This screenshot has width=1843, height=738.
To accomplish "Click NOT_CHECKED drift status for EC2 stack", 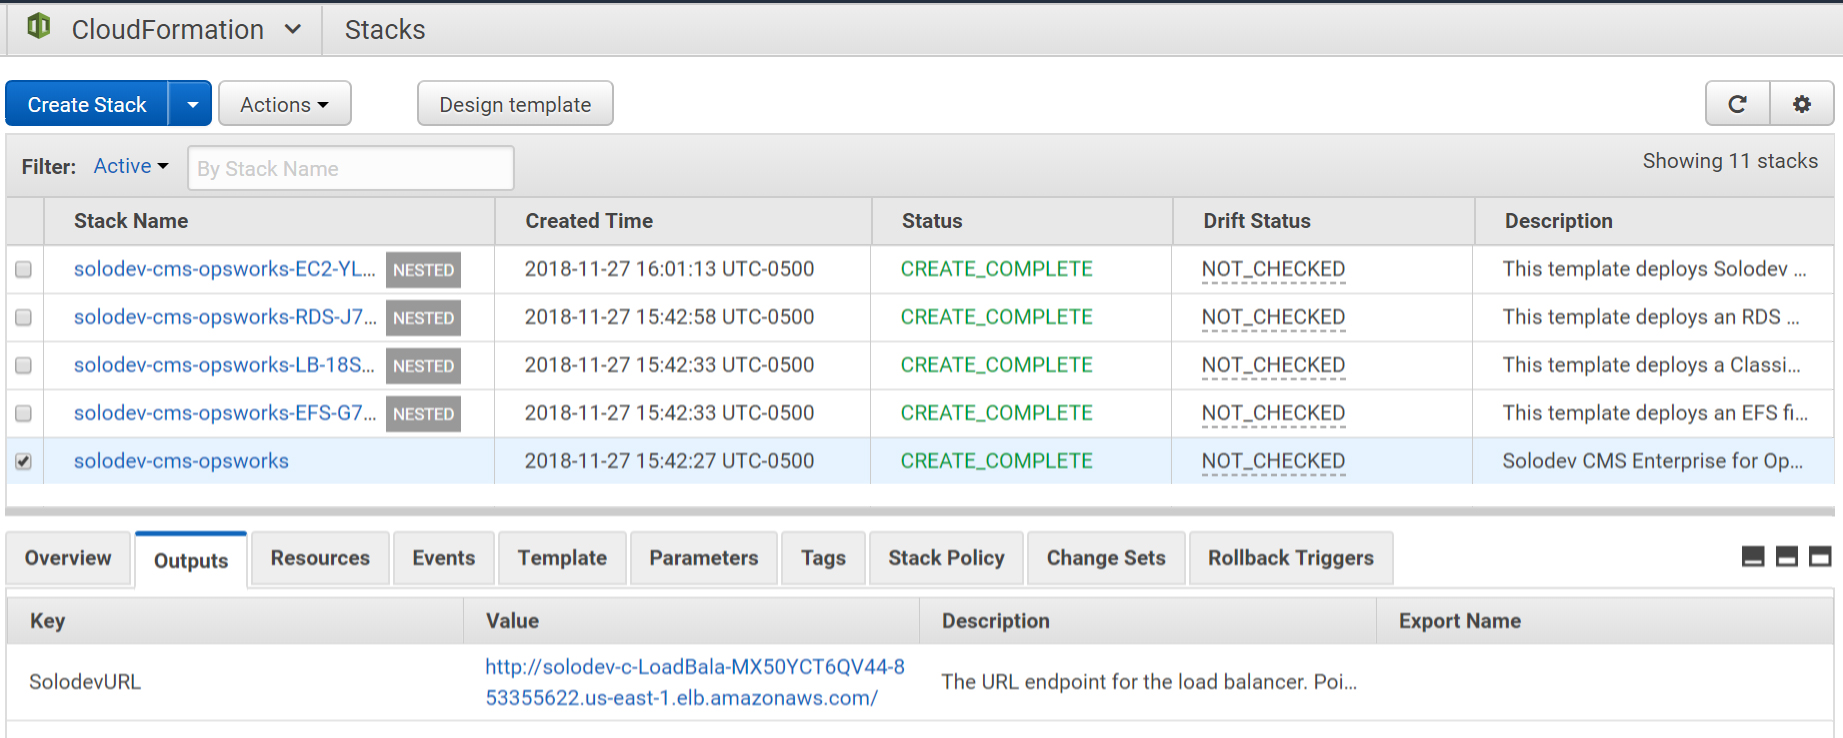I will tap(1273, 269).
